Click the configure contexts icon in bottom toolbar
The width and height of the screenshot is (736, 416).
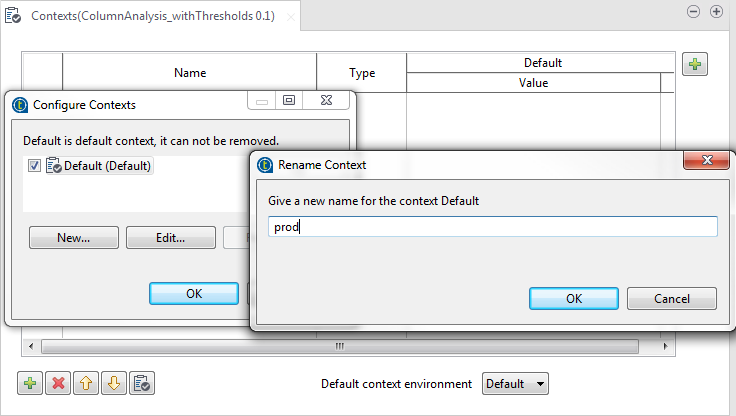click(x=141, y=384)
